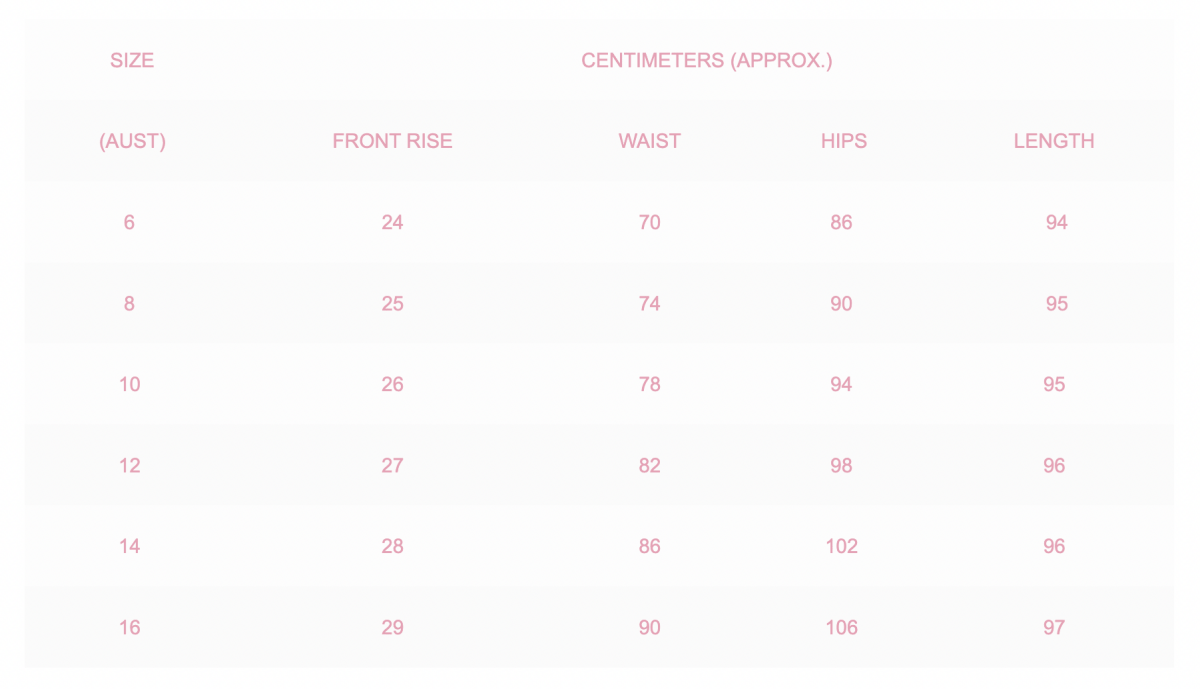The width and height of the screenshot is (1200, 689).
Task: Select the length value 97 for size 16
Action: coord(1054,627)
